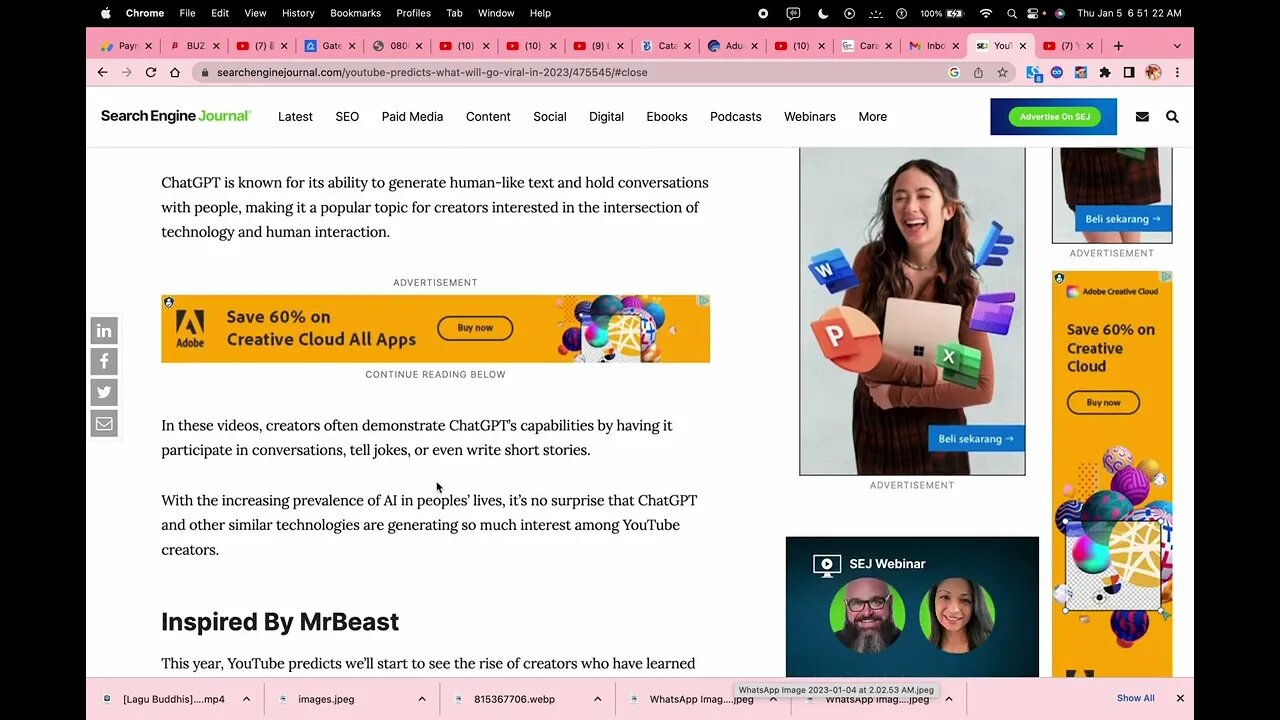
Task: Open the Wi-Fi status menu
Action: (x=985, y=13)
